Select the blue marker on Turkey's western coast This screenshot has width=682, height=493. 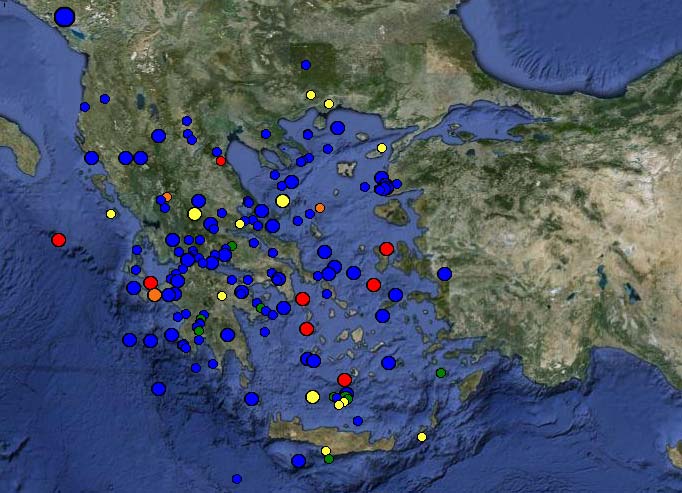click(x=444, y=274)
